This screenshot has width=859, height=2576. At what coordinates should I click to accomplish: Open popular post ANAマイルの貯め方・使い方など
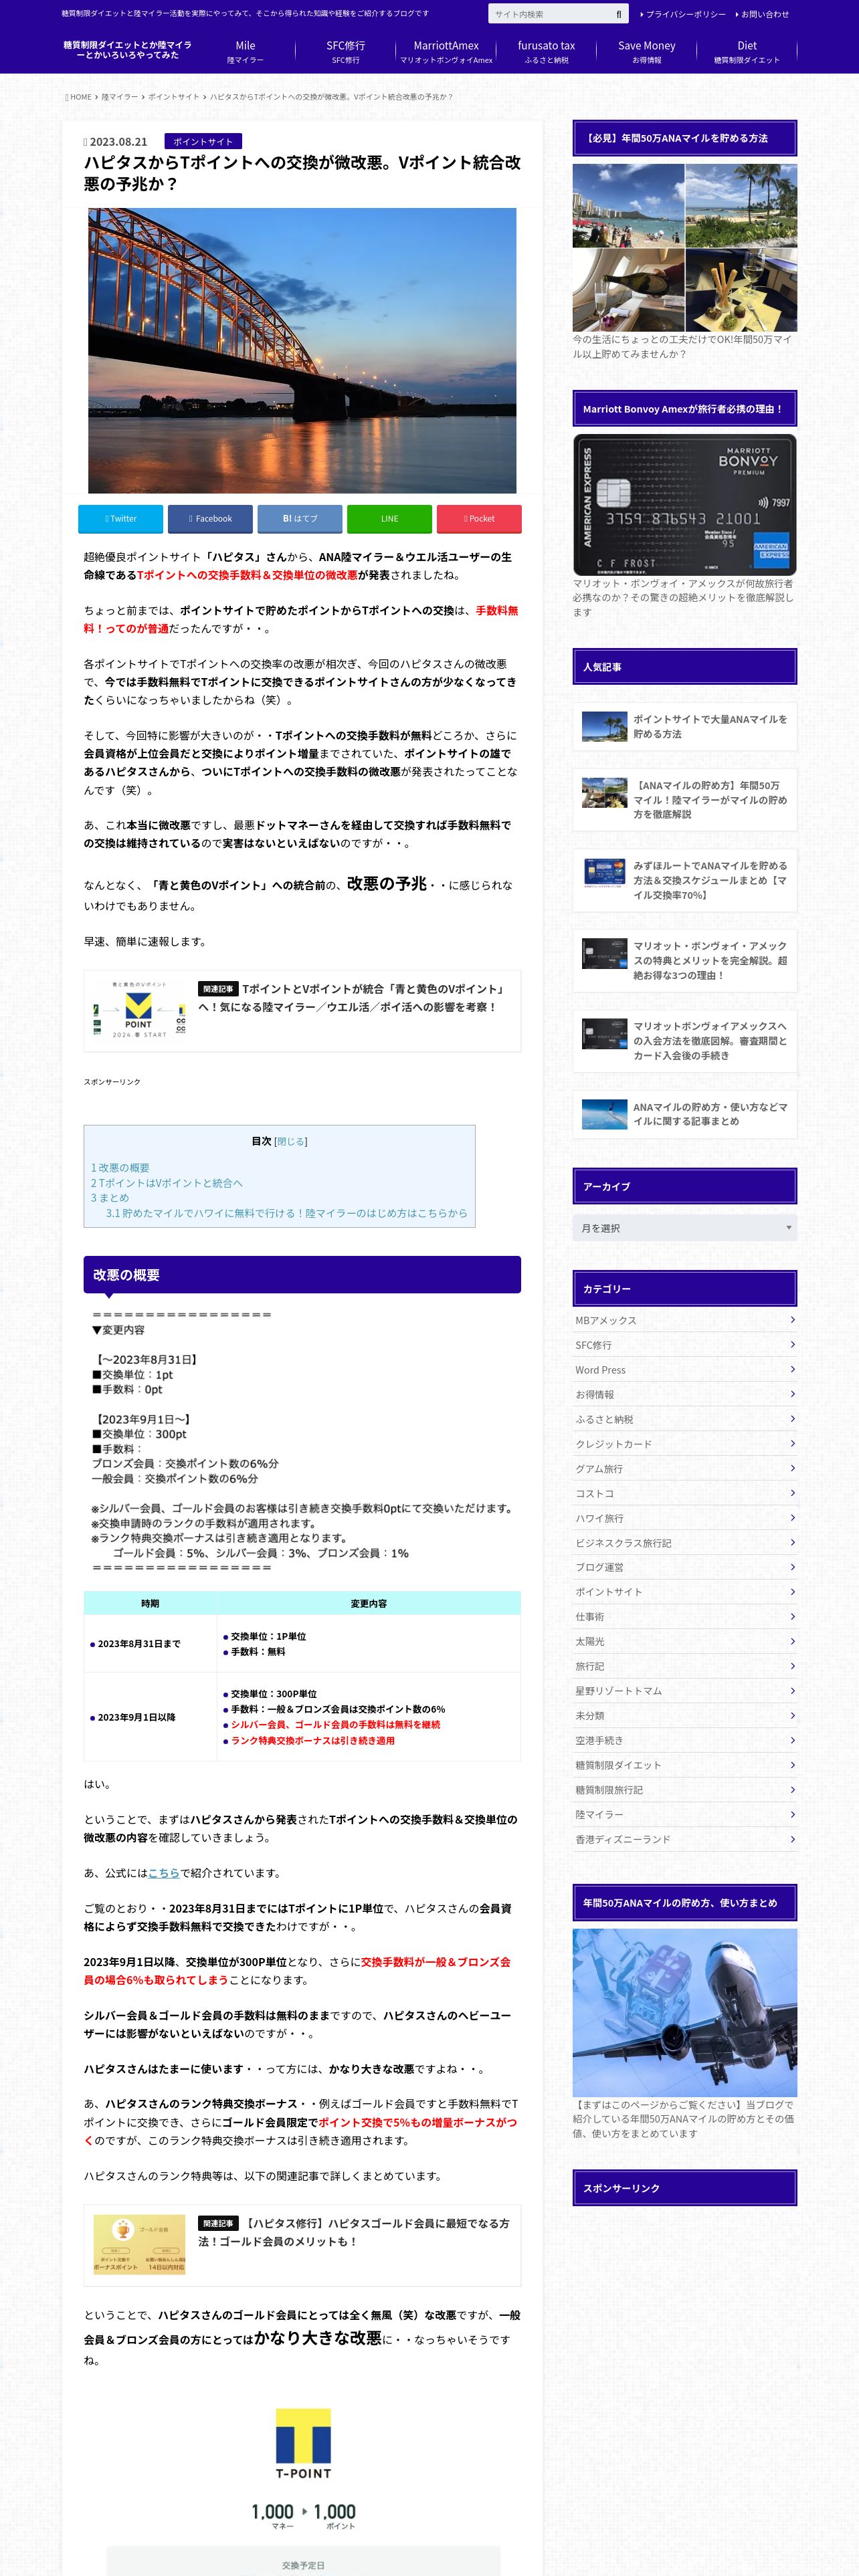685,1114
